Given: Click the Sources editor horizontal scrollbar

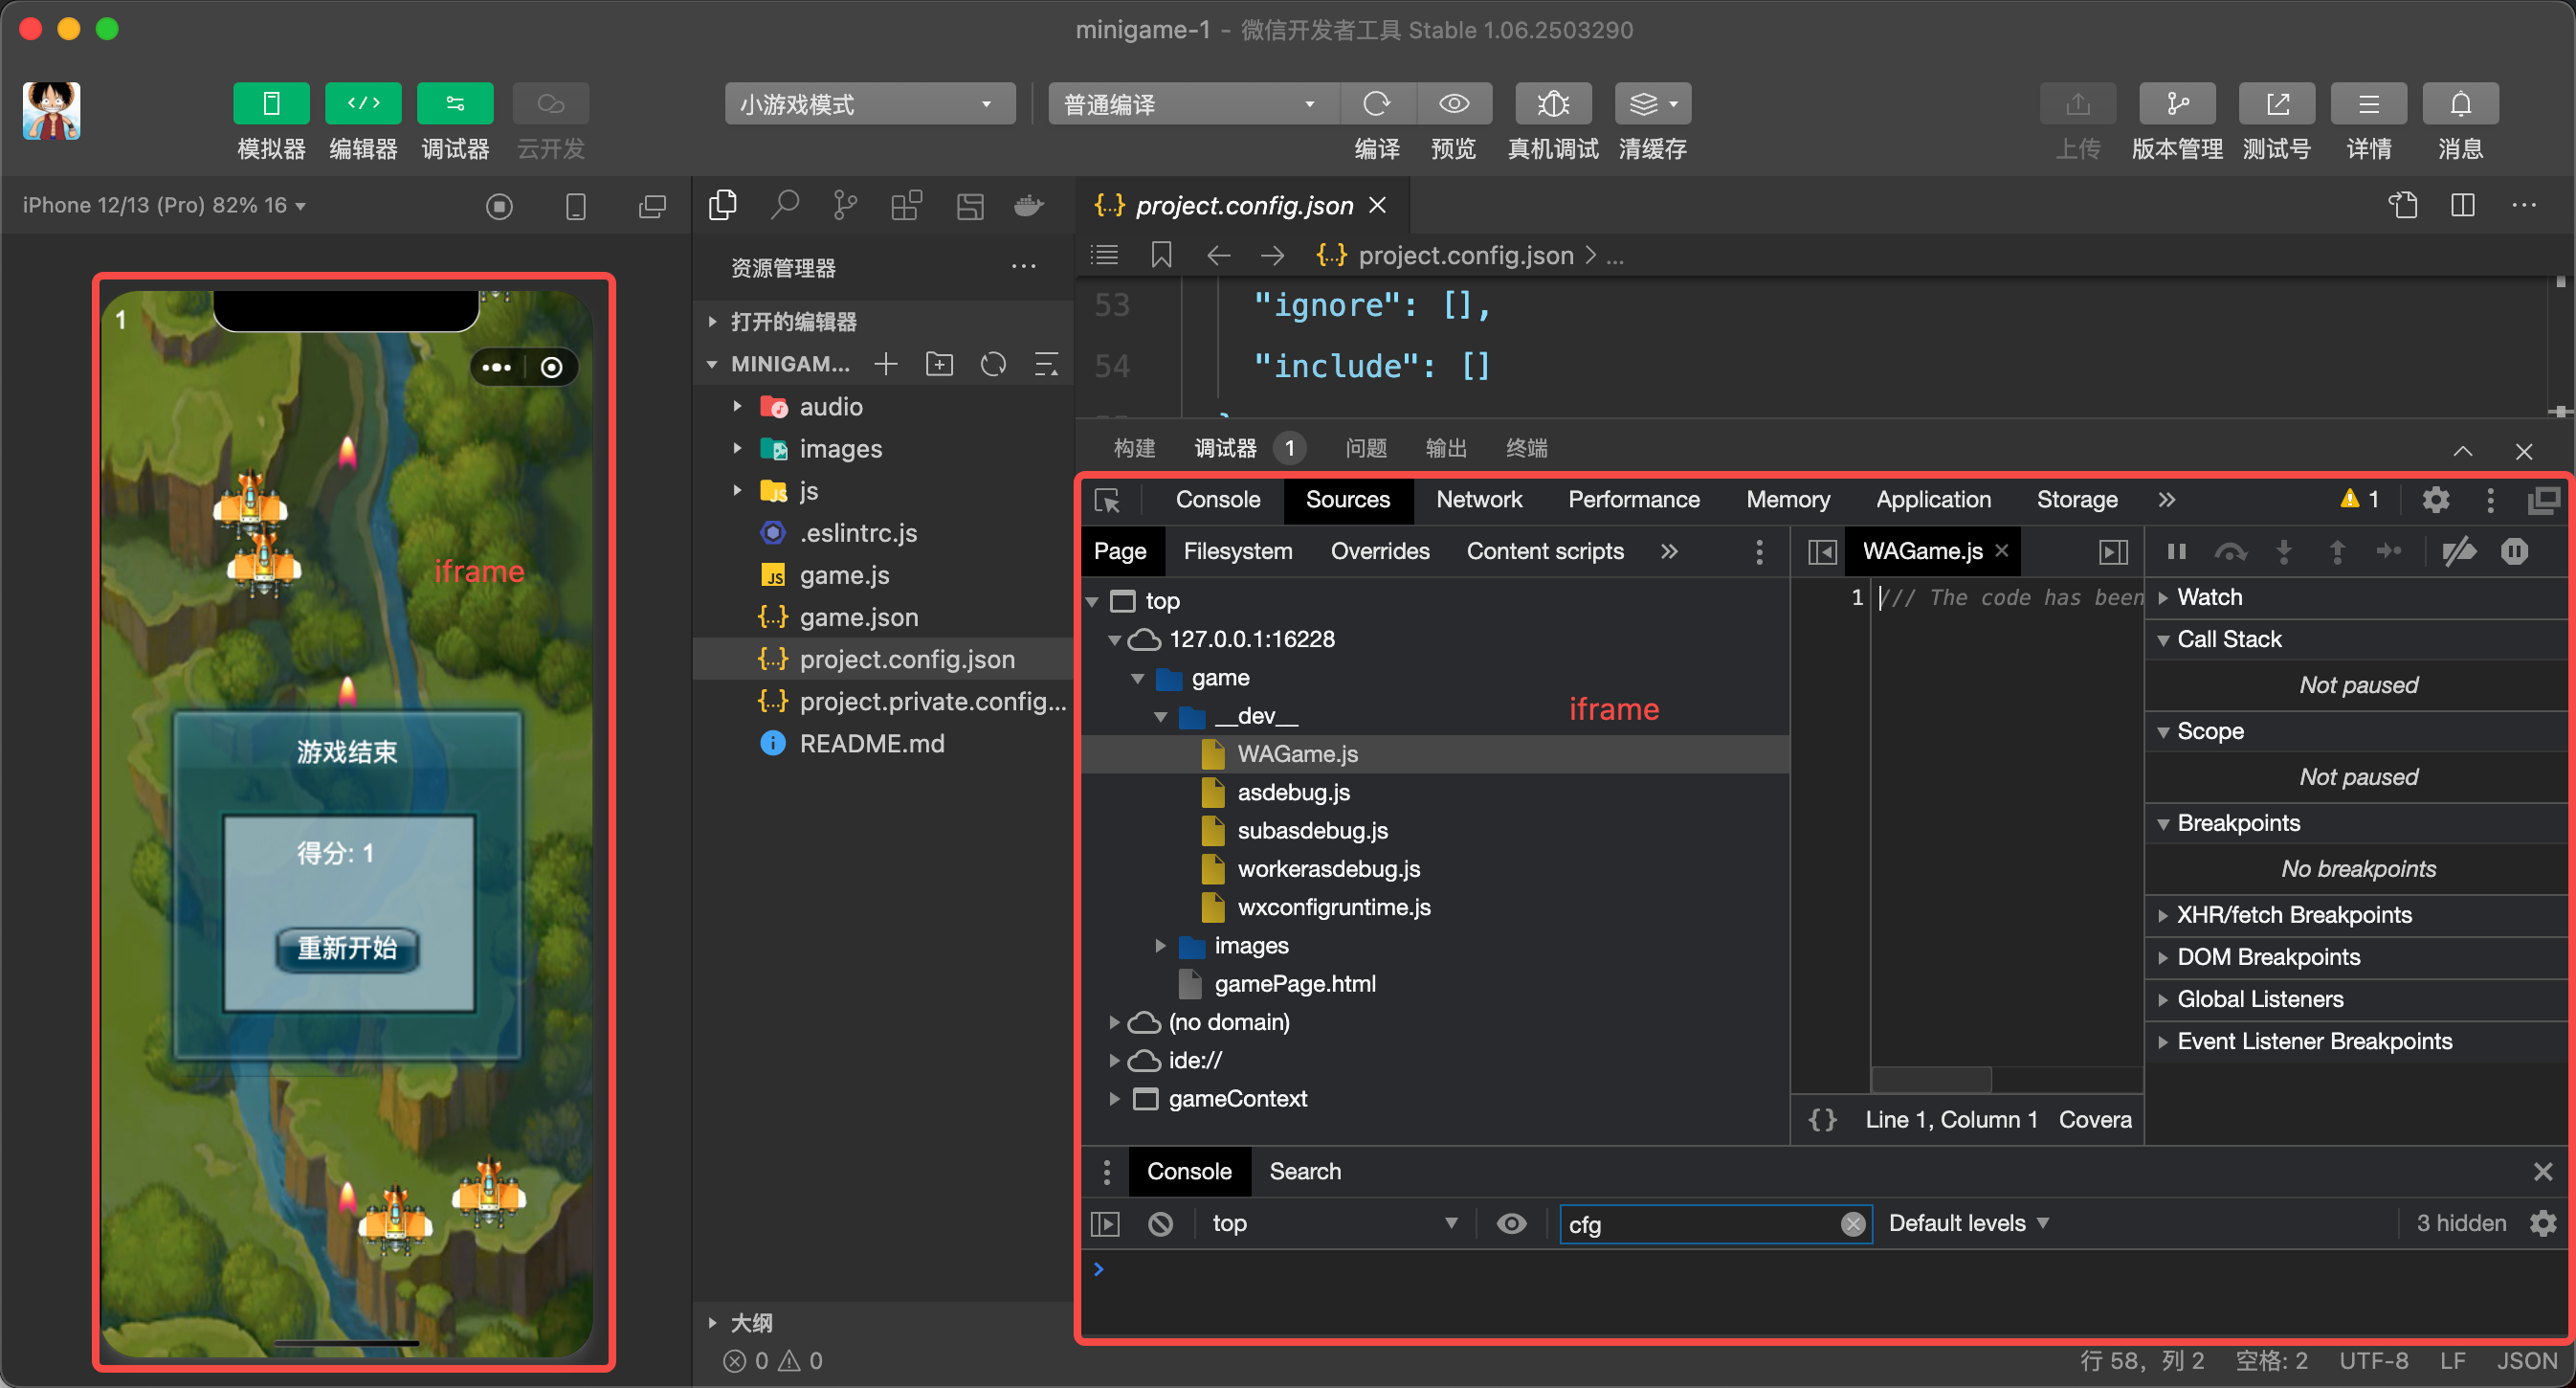Looking at the screenshot, I should pos(1930,1078).
